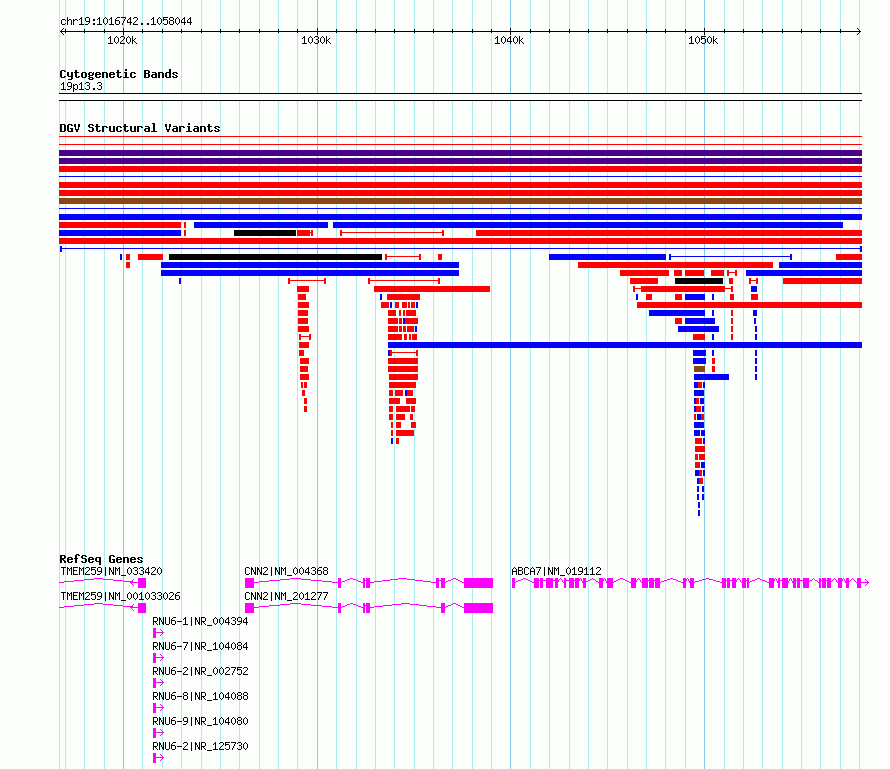The width and height of the screenshot is (890, 769).
Task: Open the RefSeq Genes track title
Action: tap(101, 559)
